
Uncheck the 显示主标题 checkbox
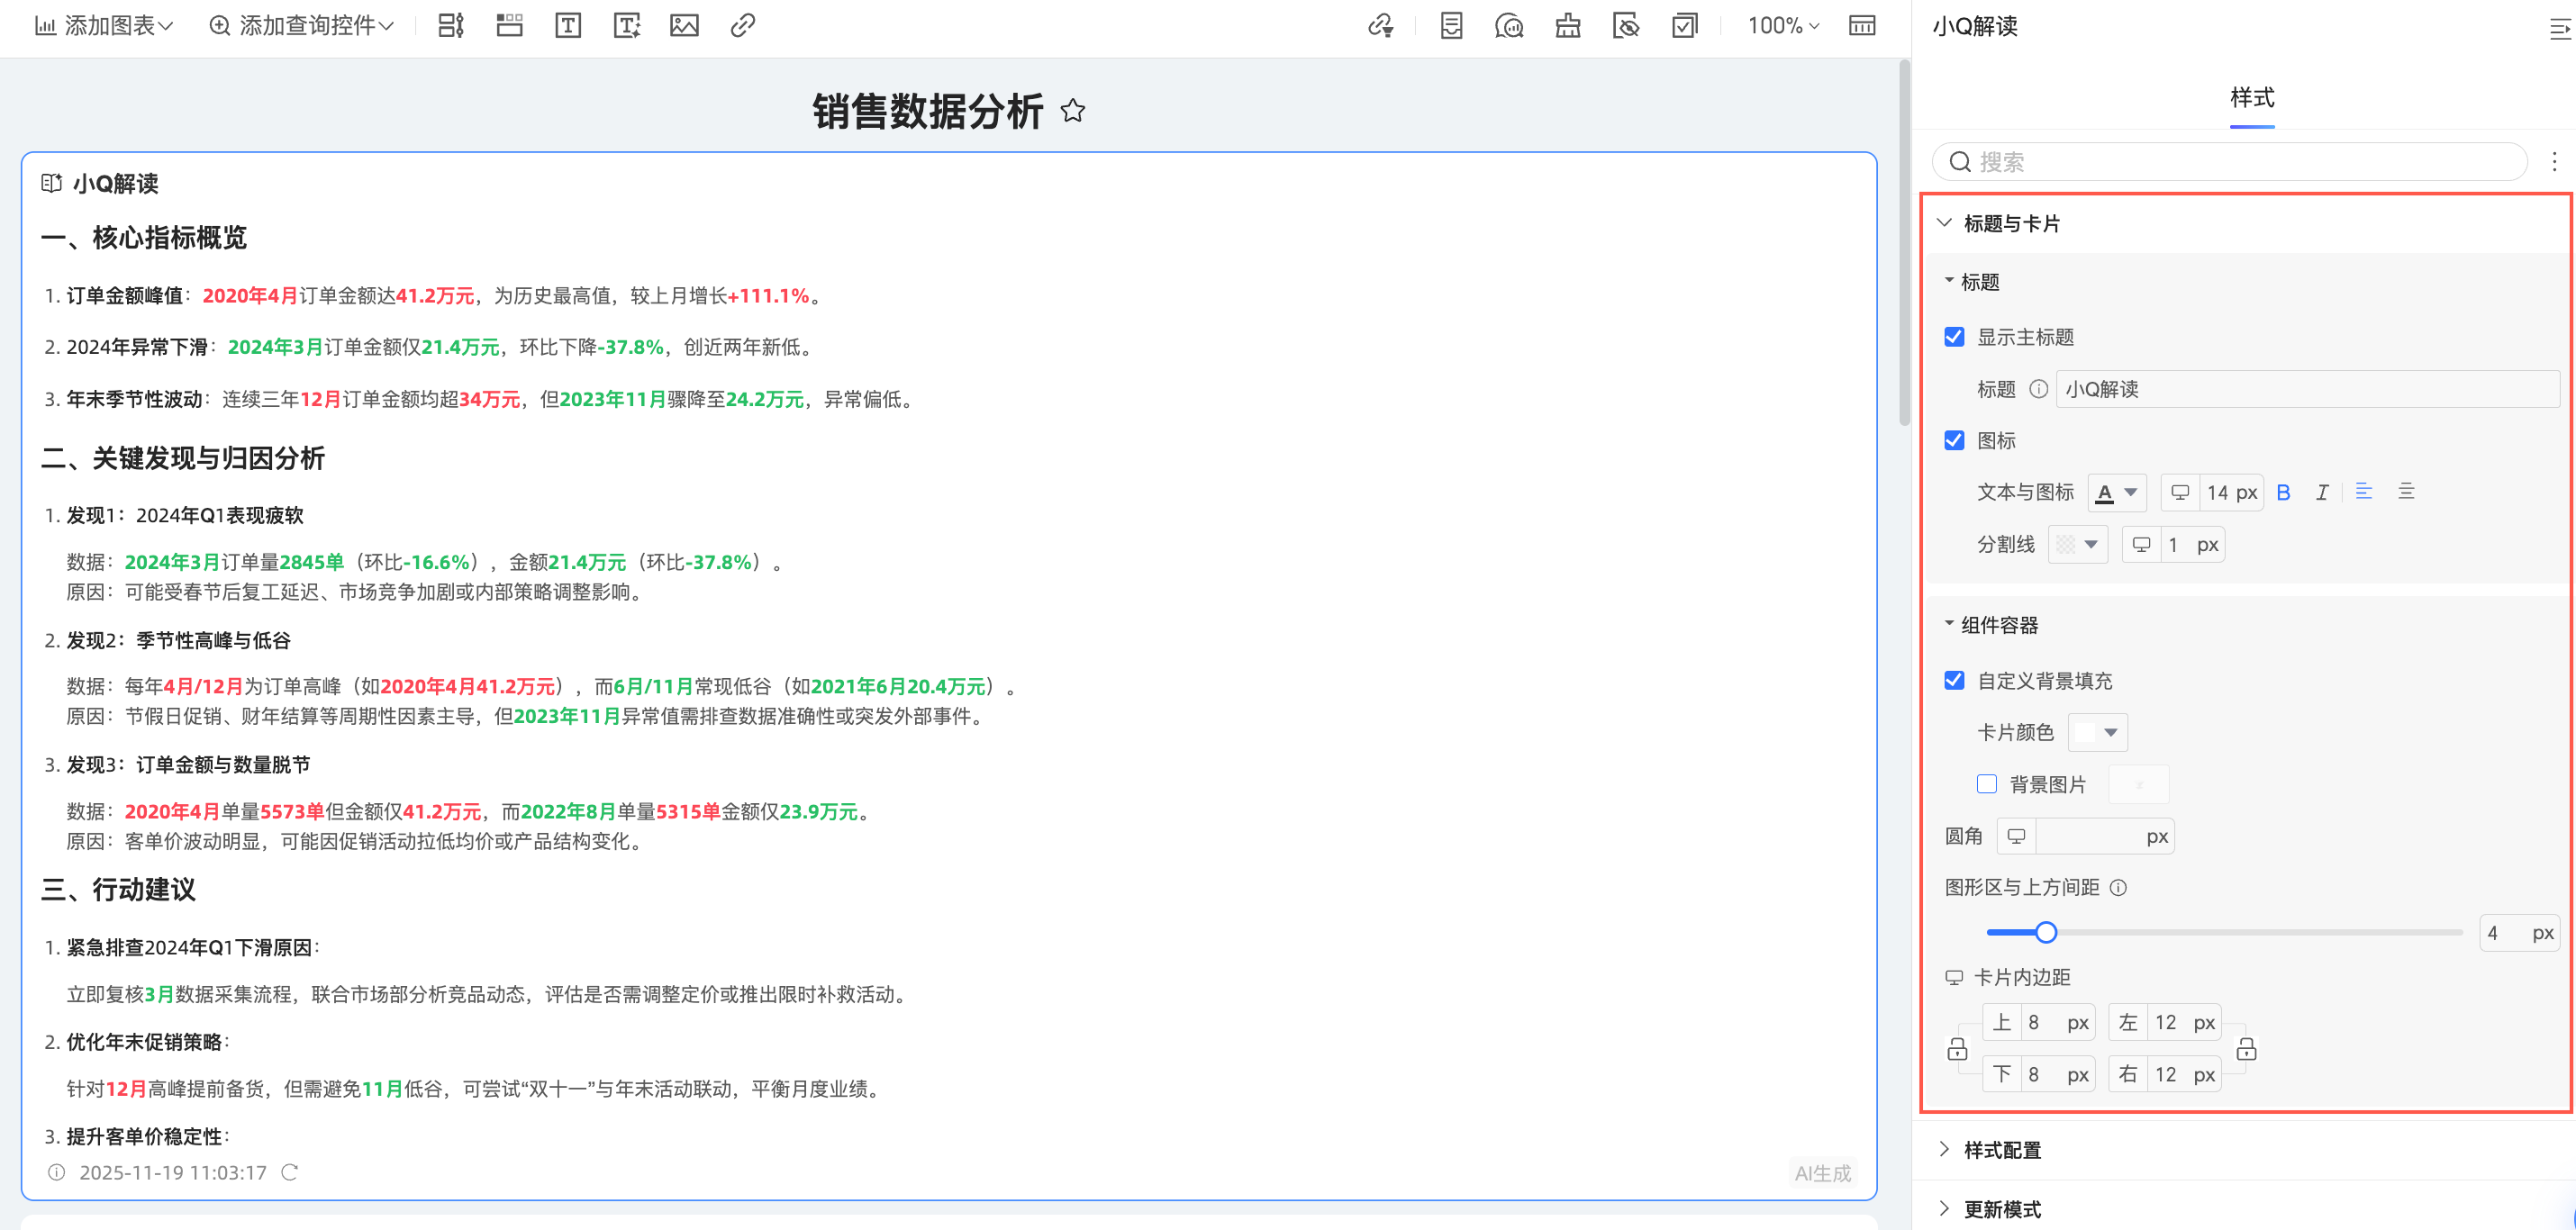(x=1954, y=337)
